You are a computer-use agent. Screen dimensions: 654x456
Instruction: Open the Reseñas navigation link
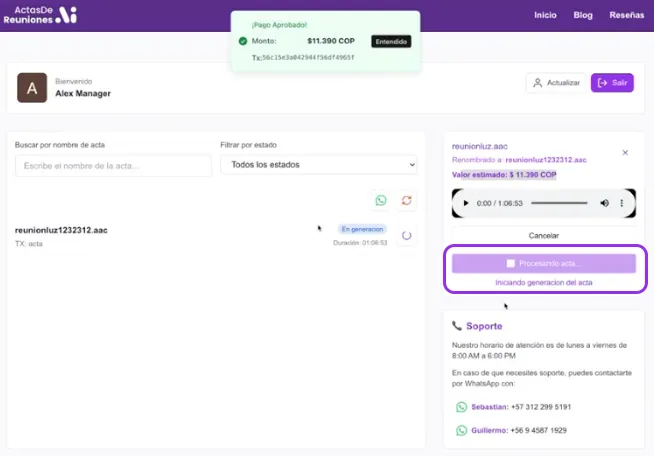pos(627,15)
